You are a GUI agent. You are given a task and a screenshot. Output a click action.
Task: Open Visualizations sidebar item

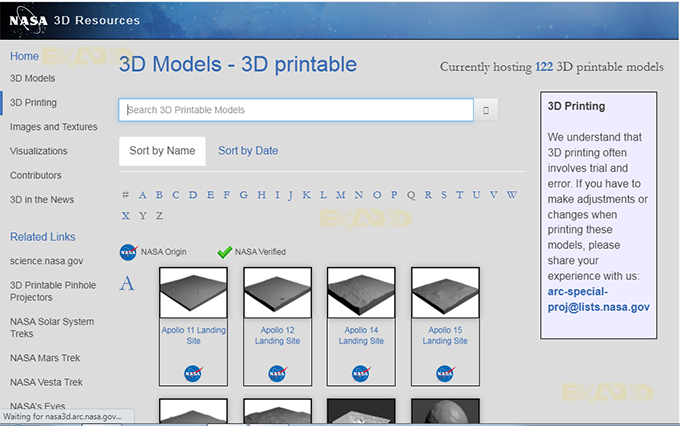click(39, 151)
